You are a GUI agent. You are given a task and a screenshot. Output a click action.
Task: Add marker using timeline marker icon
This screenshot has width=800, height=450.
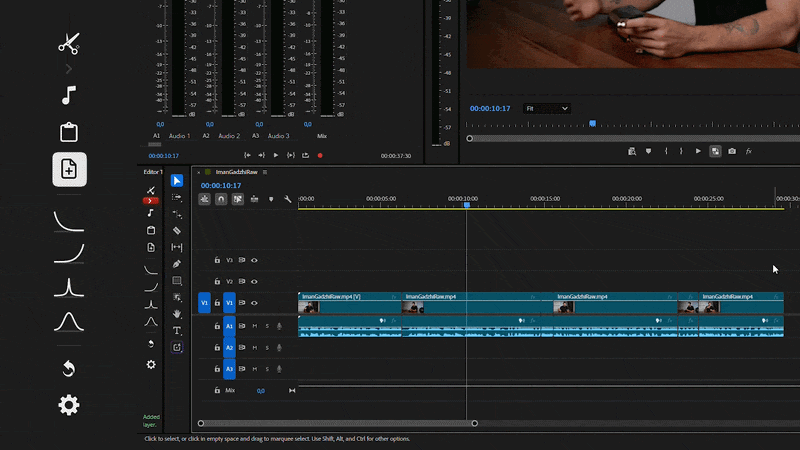(x=271, y=199)
